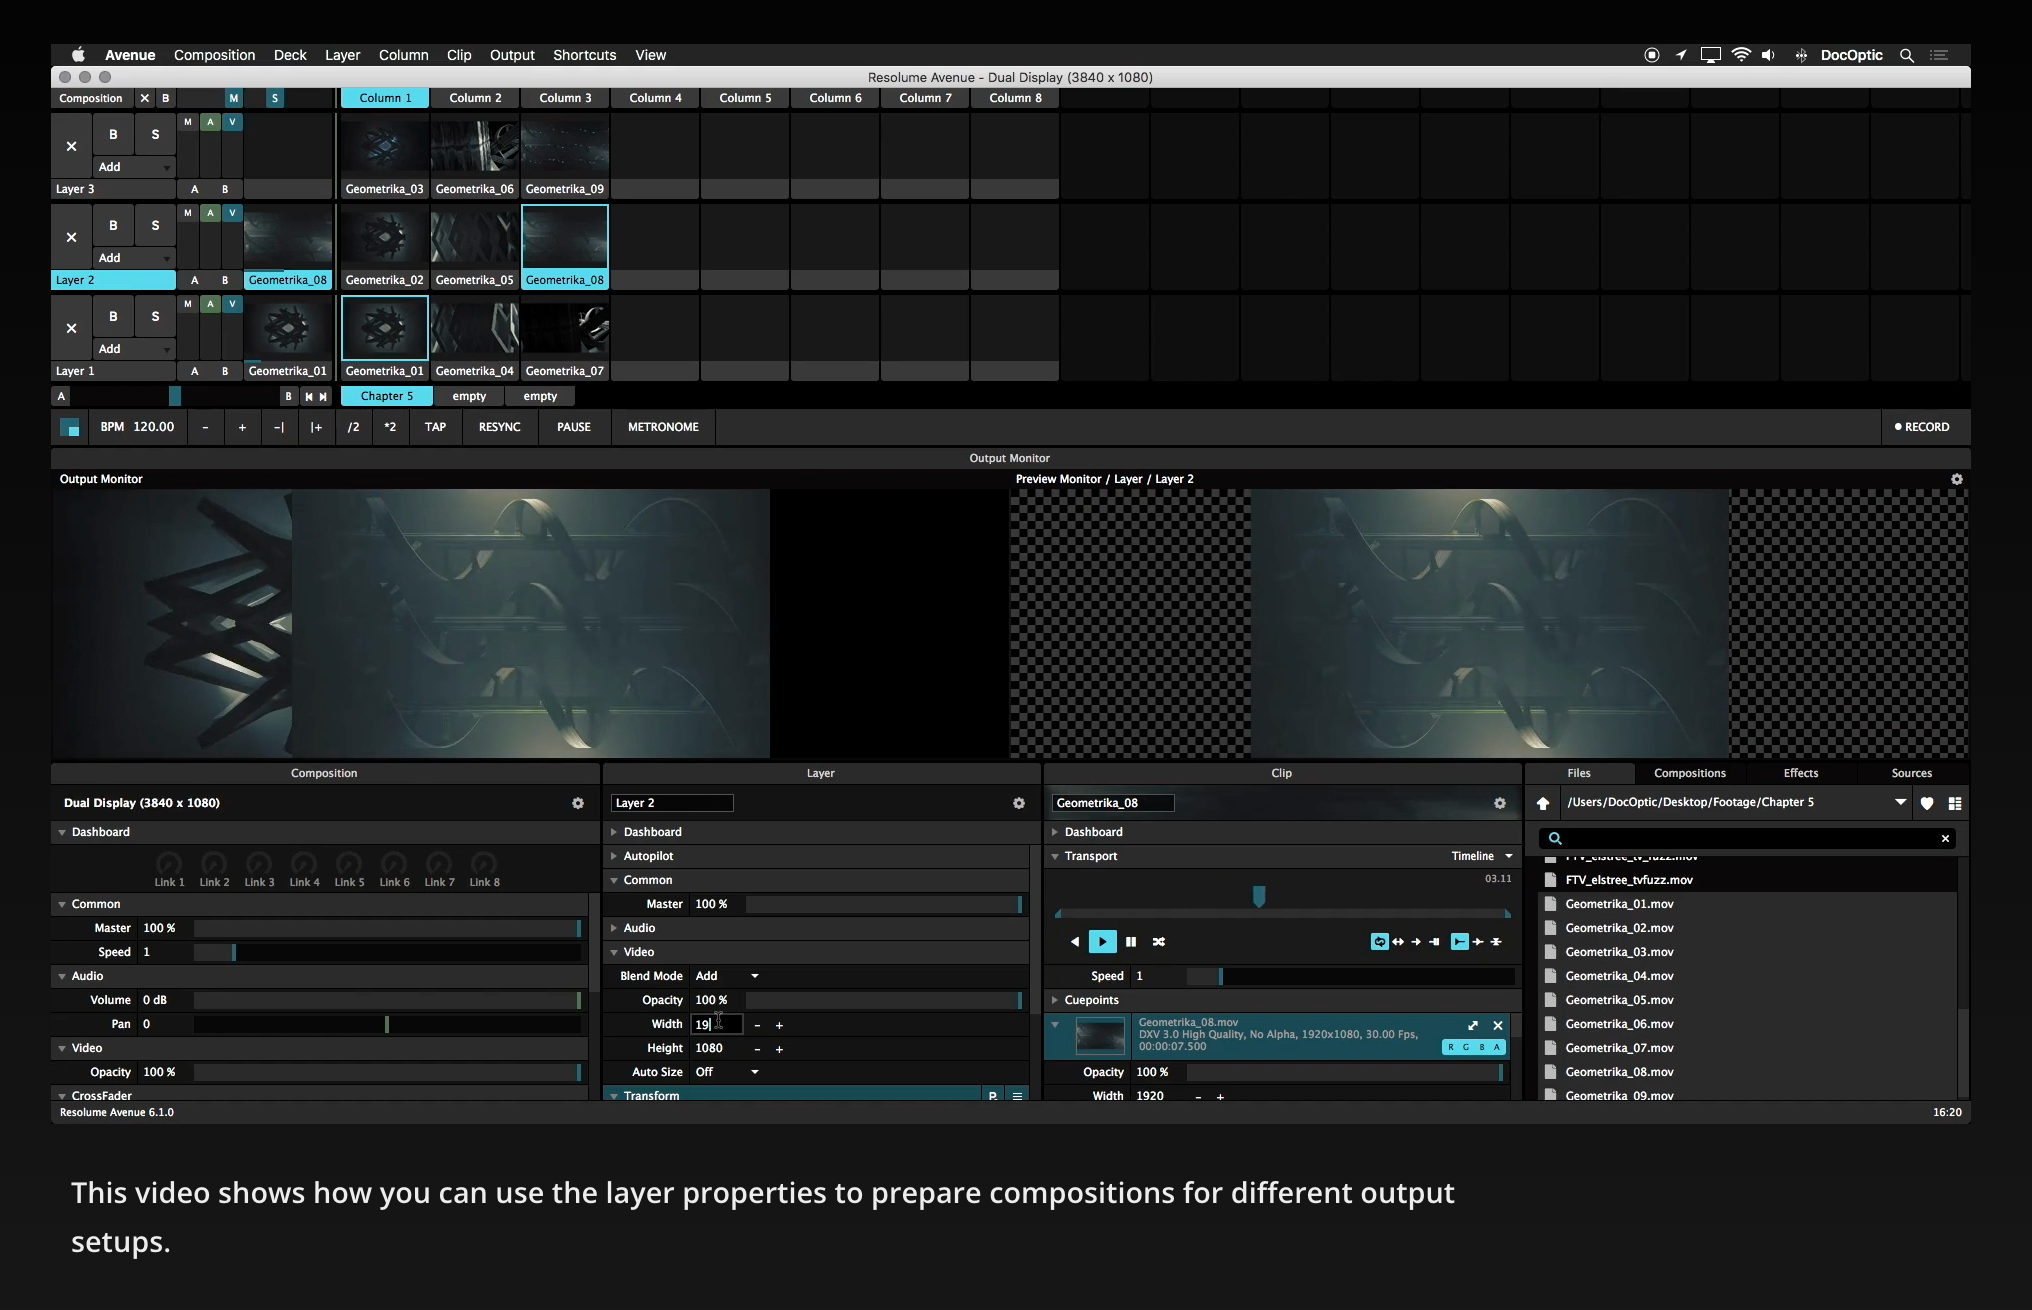The width and height of the screenshot is (2032, 1310).
Task: Play the clip backwards
Action: click(1075, 942)
